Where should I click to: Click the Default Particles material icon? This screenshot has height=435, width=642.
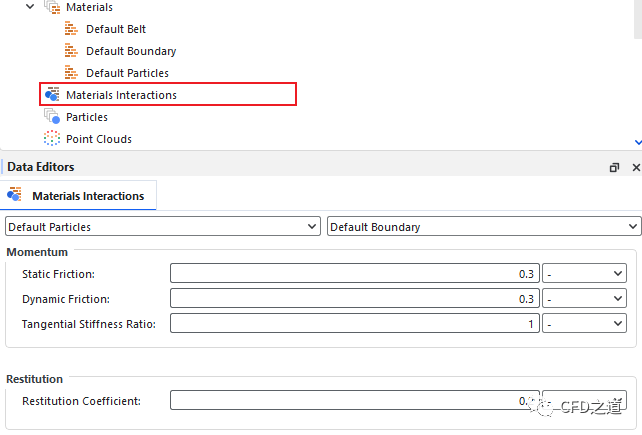(71, 73)
